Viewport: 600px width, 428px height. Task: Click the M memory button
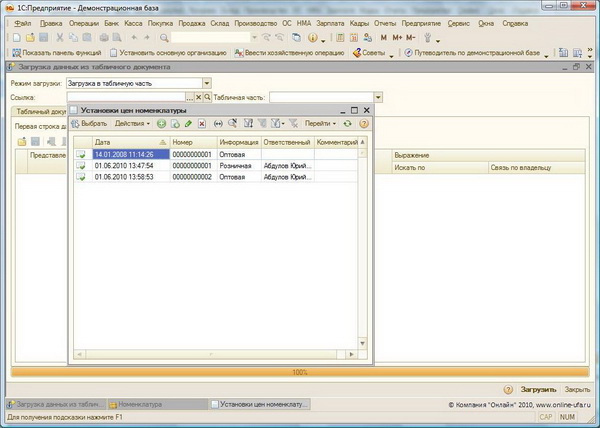383,37
